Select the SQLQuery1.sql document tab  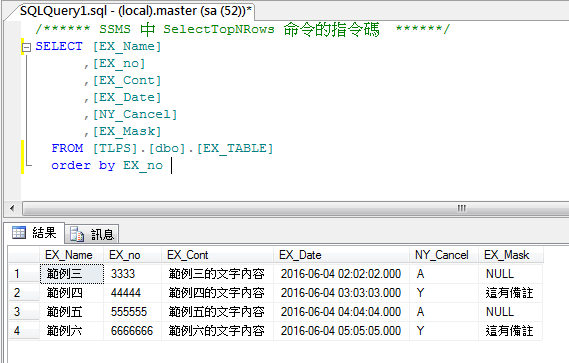click(x=135, y=11)
